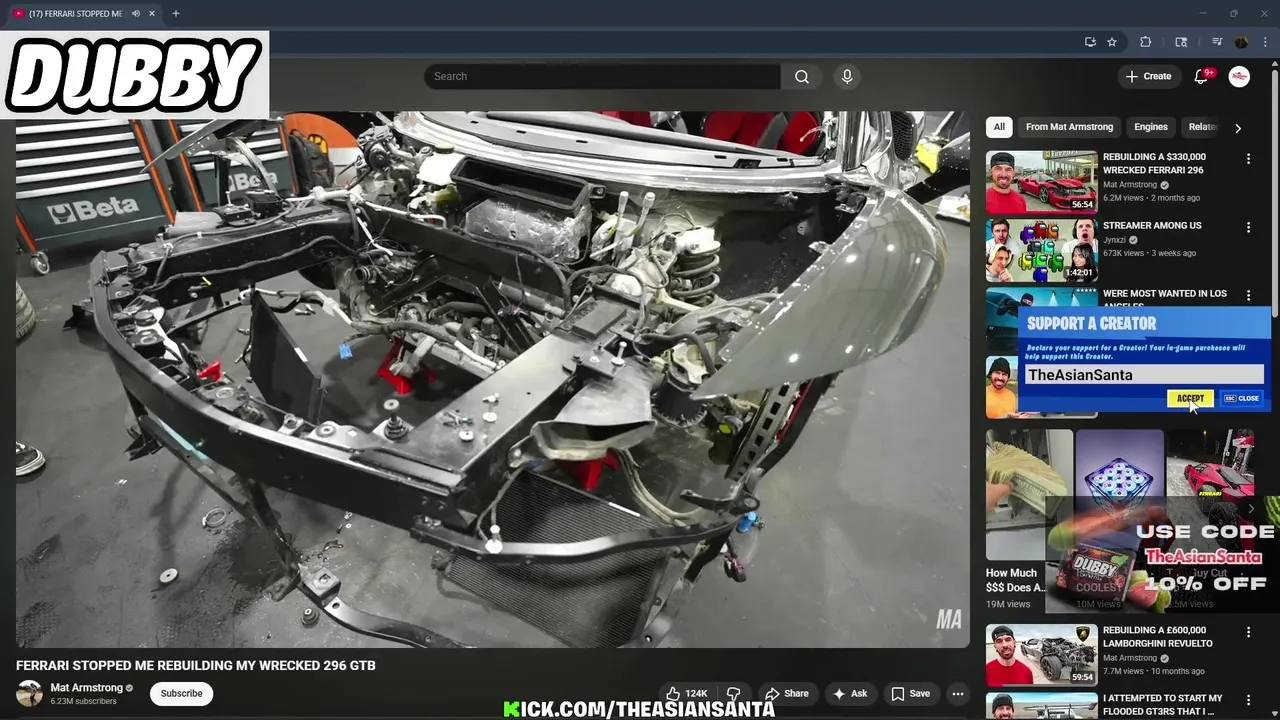The width and height of the screenshot is (1280, 720).
Task: Click REBUILDING A £600,000 LAMBORGHINI title
Action: tap(1157, 637)
